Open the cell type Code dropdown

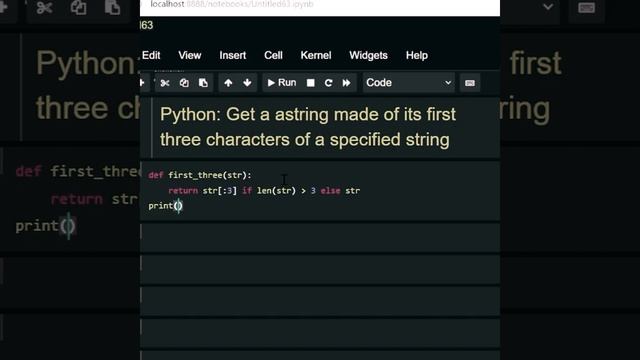(x=409, y=83)
